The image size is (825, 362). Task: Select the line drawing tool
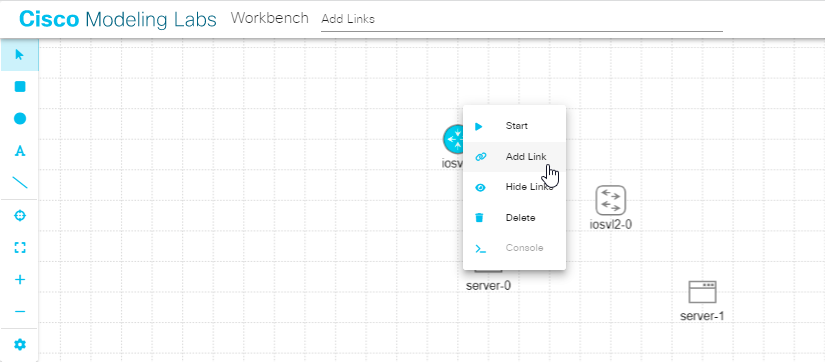[19, 183]
